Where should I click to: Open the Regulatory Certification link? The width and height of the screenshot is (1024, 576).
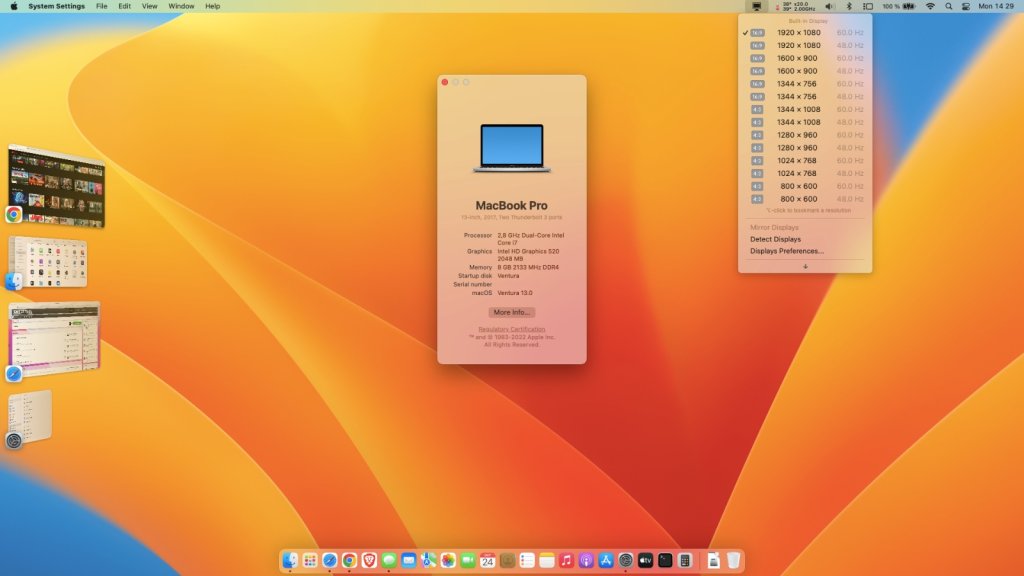[511, 329]
